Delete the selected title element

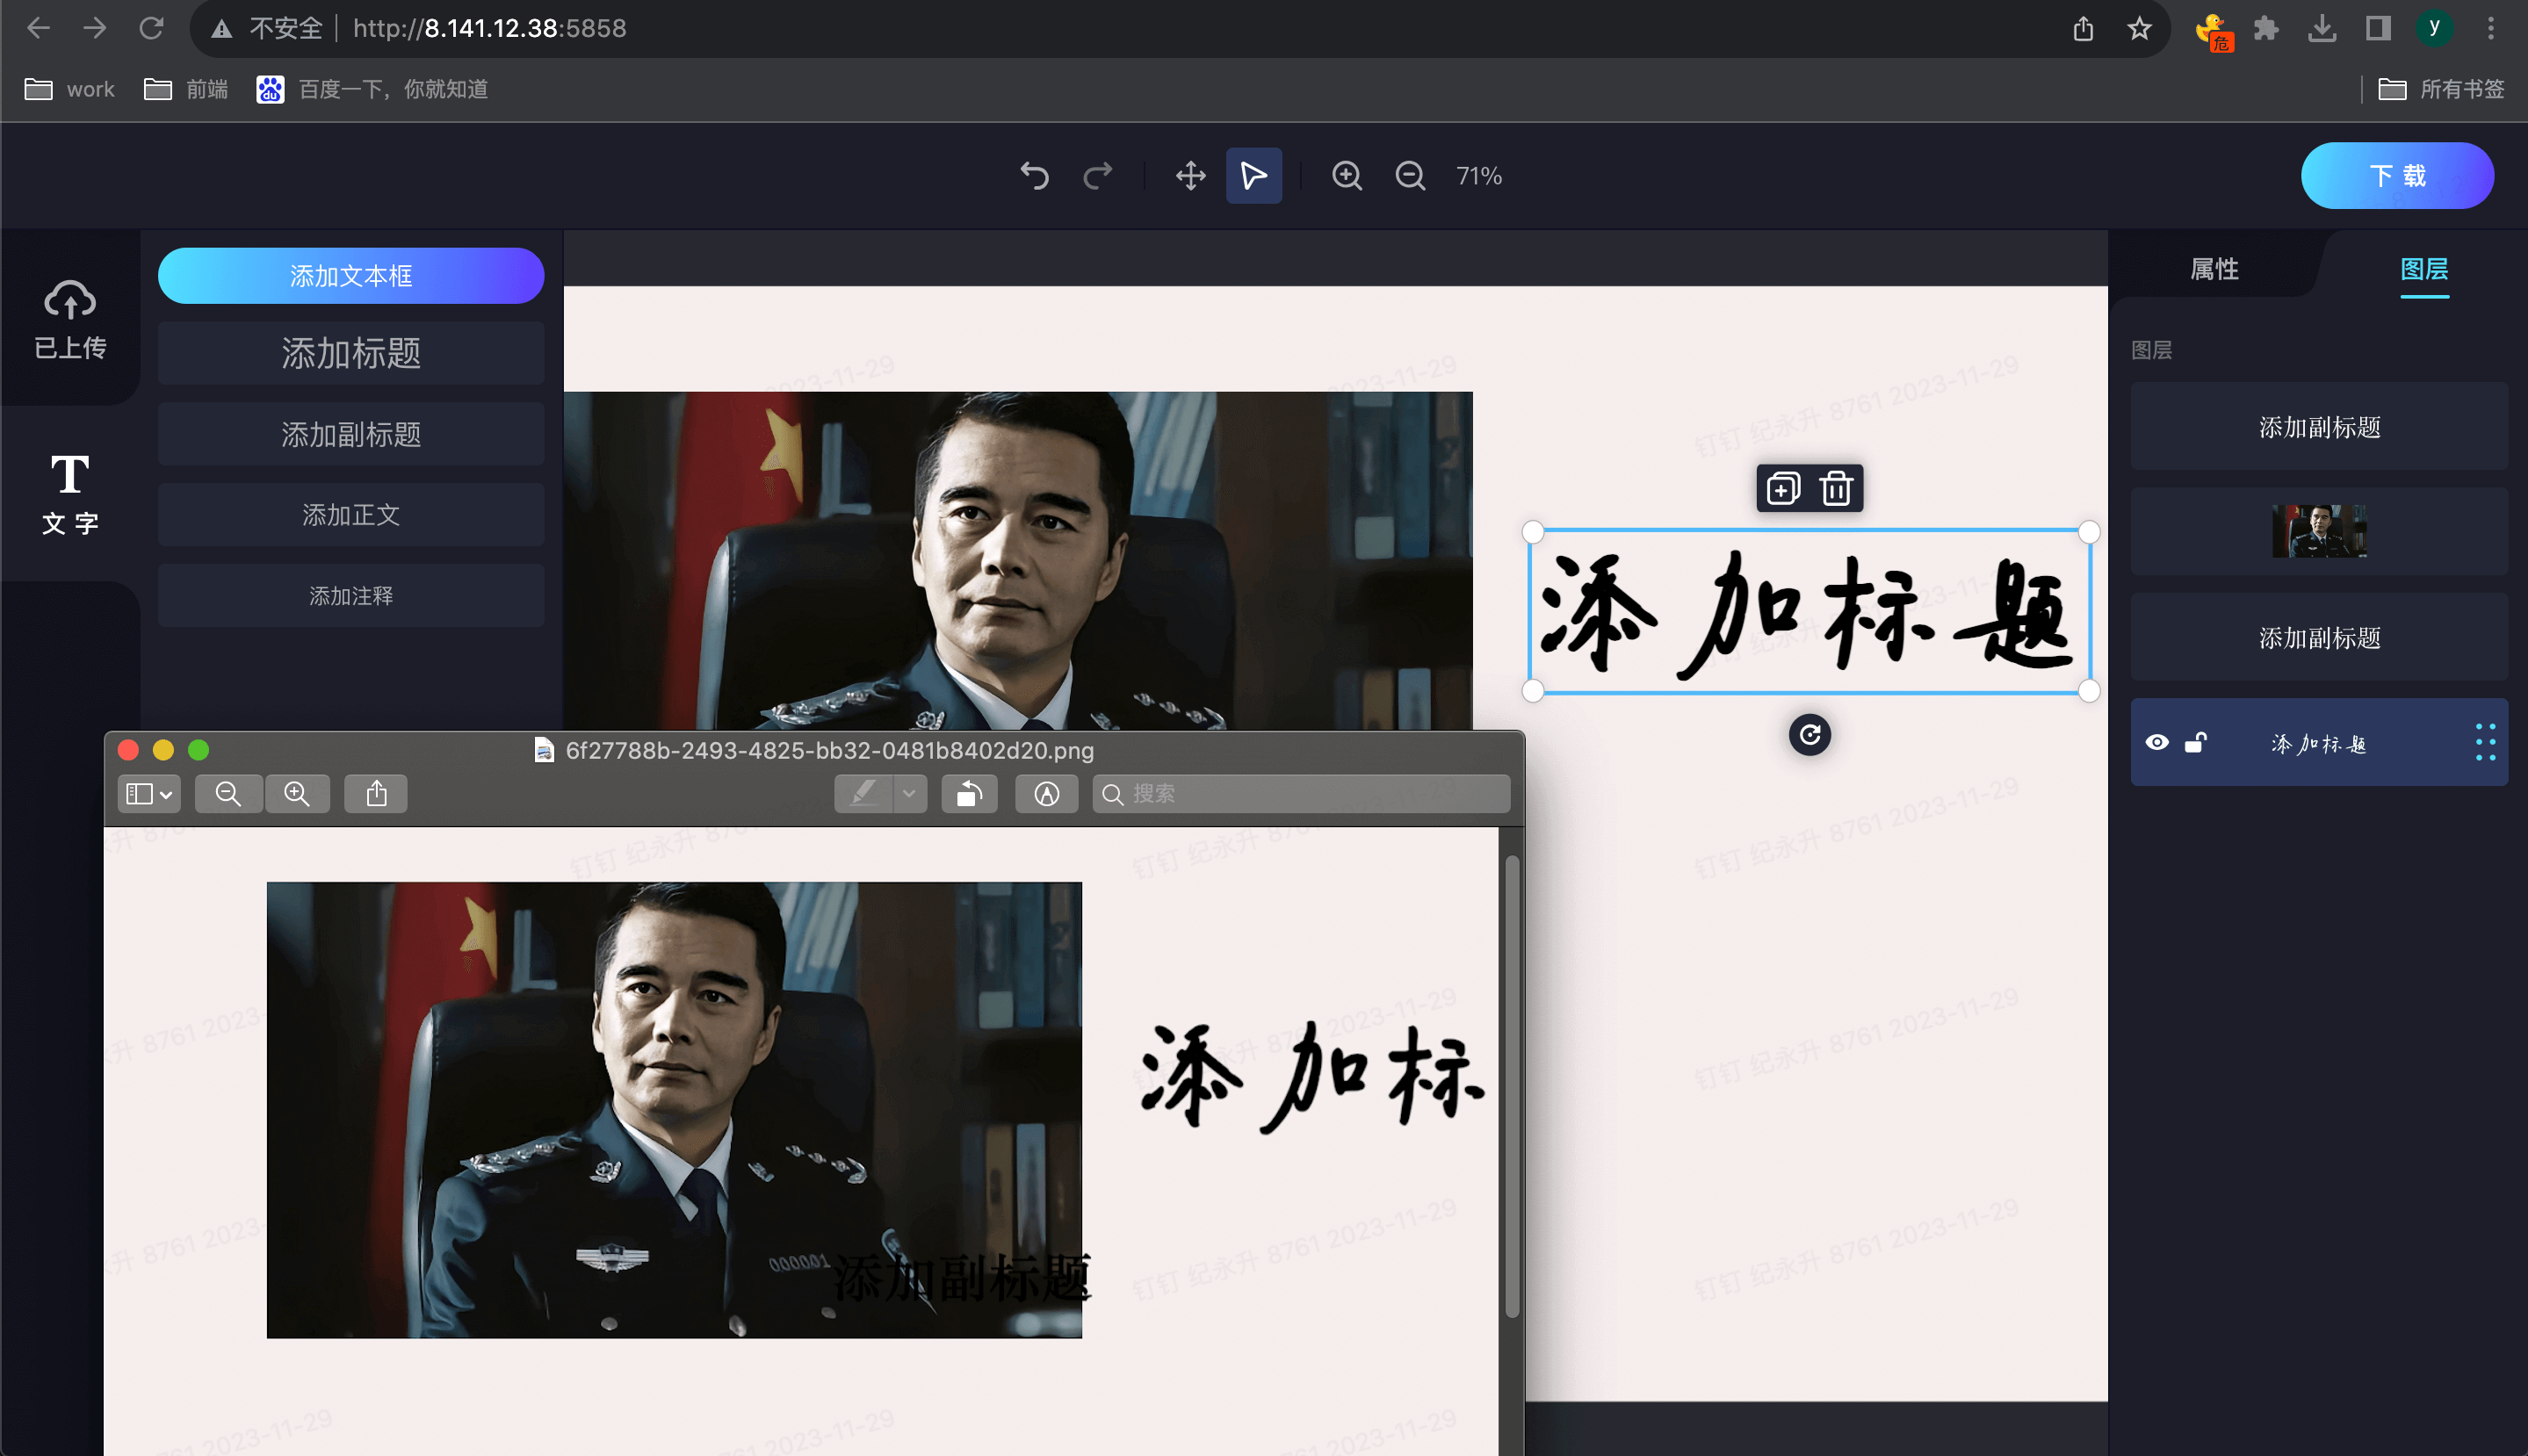(1836, 488)
